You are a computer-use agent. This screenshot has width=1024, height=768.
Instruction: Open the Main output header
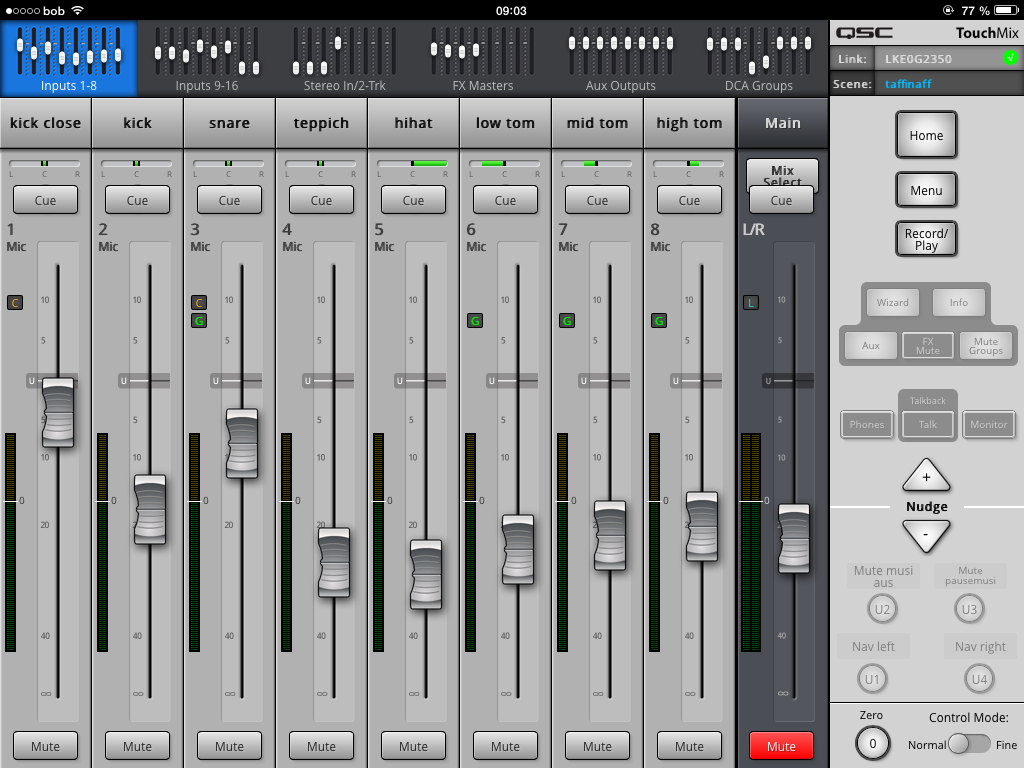[782, 123]
